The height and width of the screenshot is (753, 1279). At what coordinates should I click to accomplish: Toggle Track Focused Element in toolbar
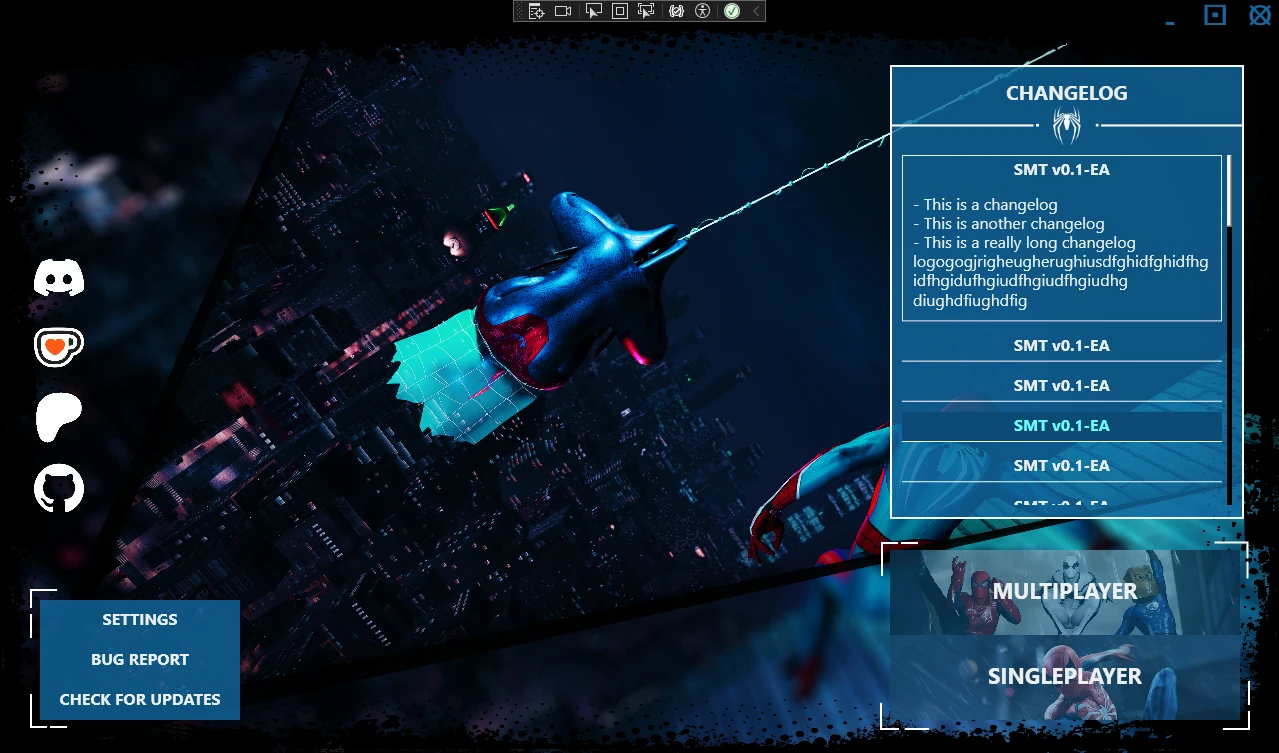(646, 11)
